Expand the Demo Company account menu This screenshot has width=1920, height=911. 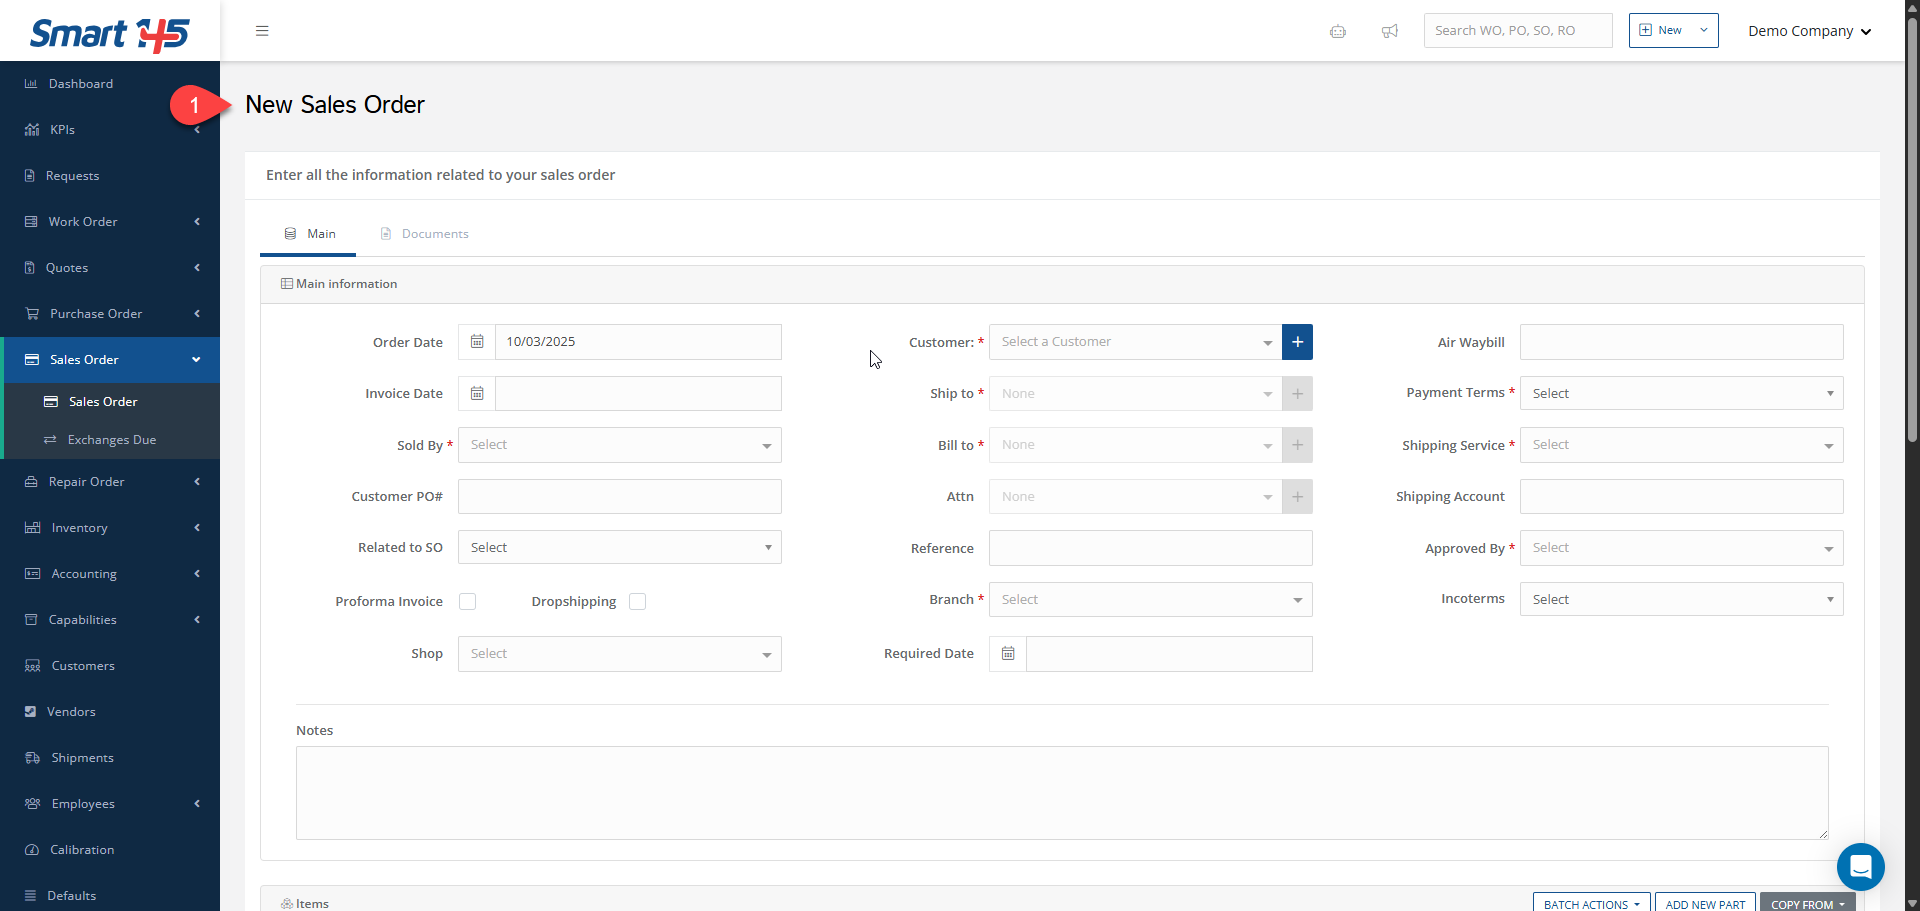[x=1809, y=31]
